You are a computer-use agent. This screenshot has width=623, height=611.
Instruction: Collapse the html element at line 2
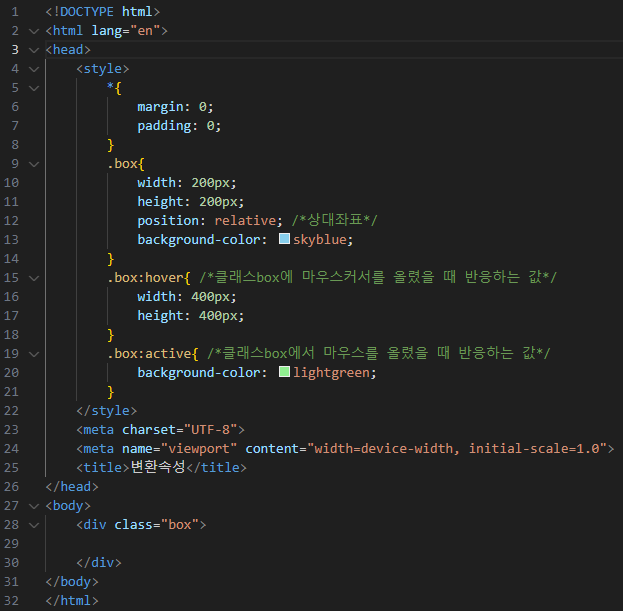[34, 31]
